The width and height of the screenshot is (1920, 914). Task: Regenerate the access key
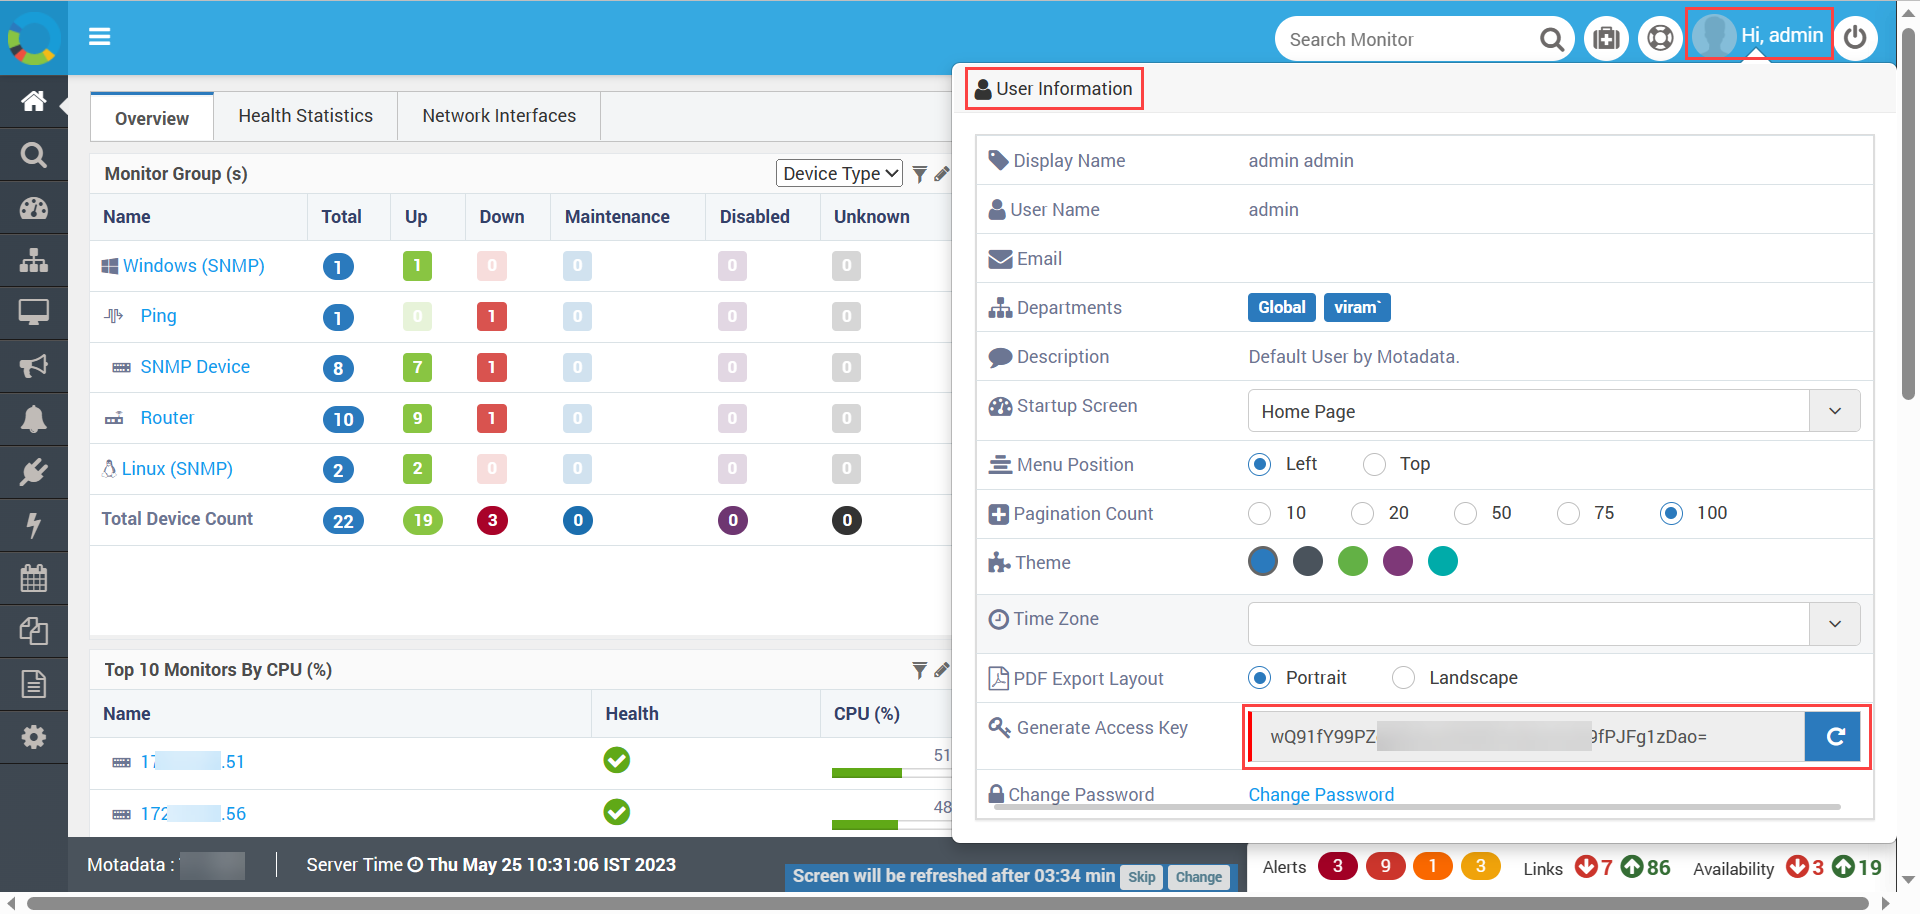point(1834,737)
